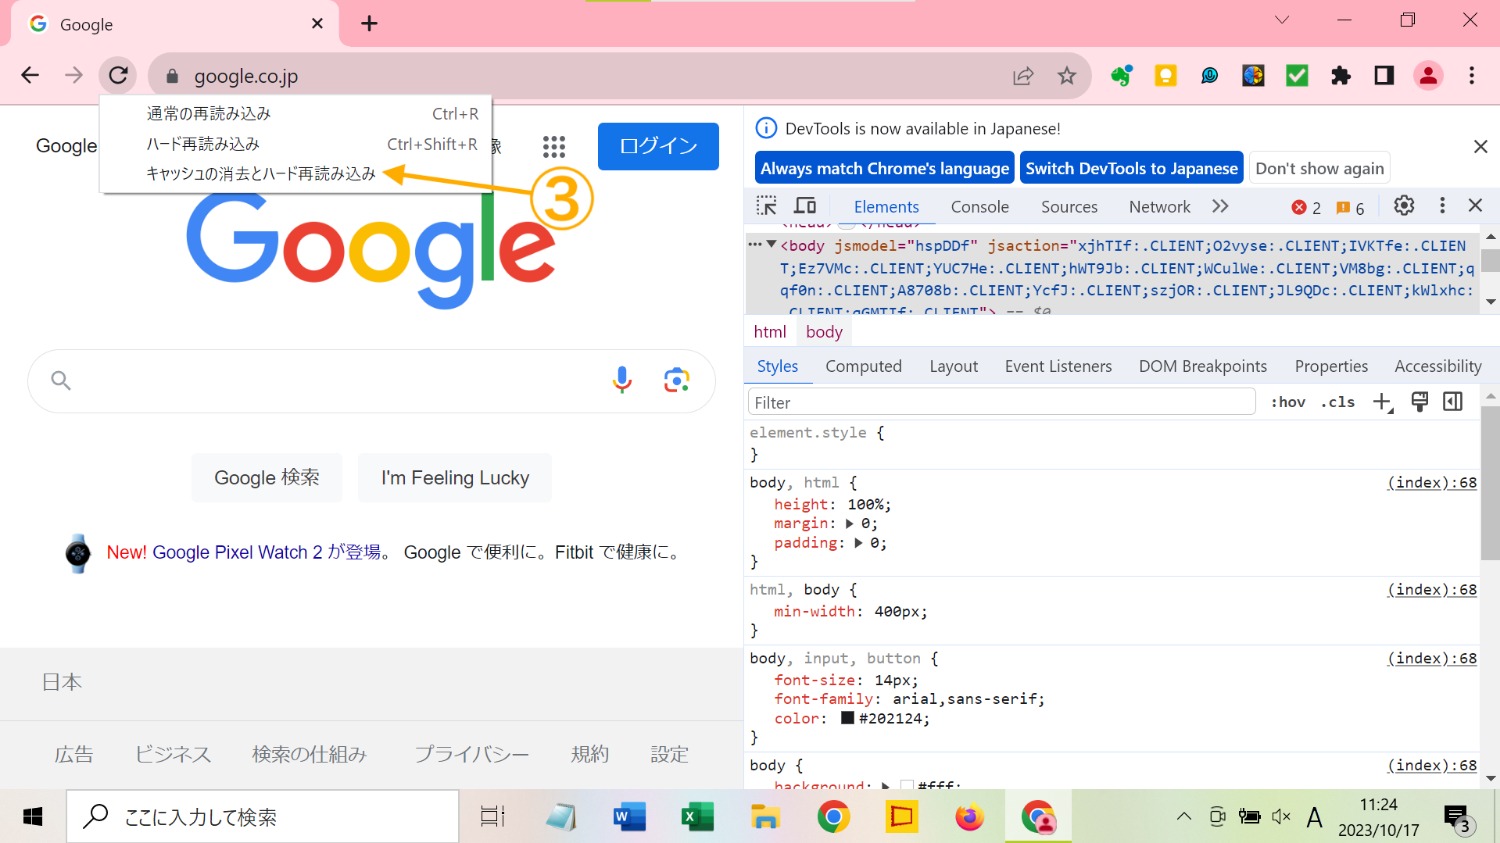The image size is (1500, 843).
Task: Toggle computed styles sidebar icon
Action: [x=1453, y=401]
